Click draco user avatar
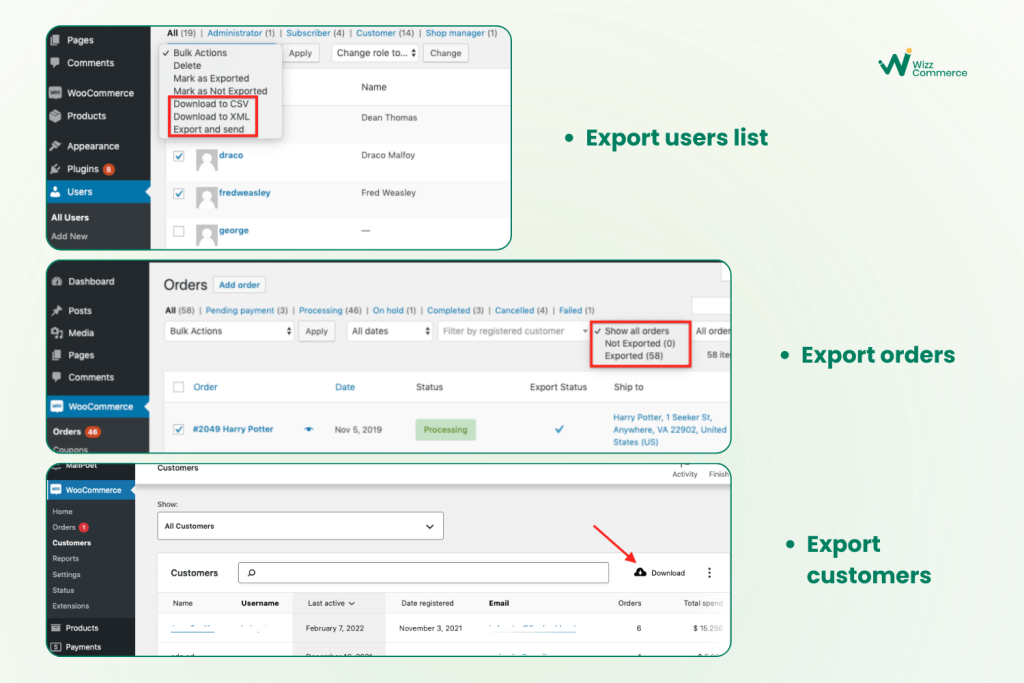Viewport: 1024px width, 683px height. (x=206, y=159)
